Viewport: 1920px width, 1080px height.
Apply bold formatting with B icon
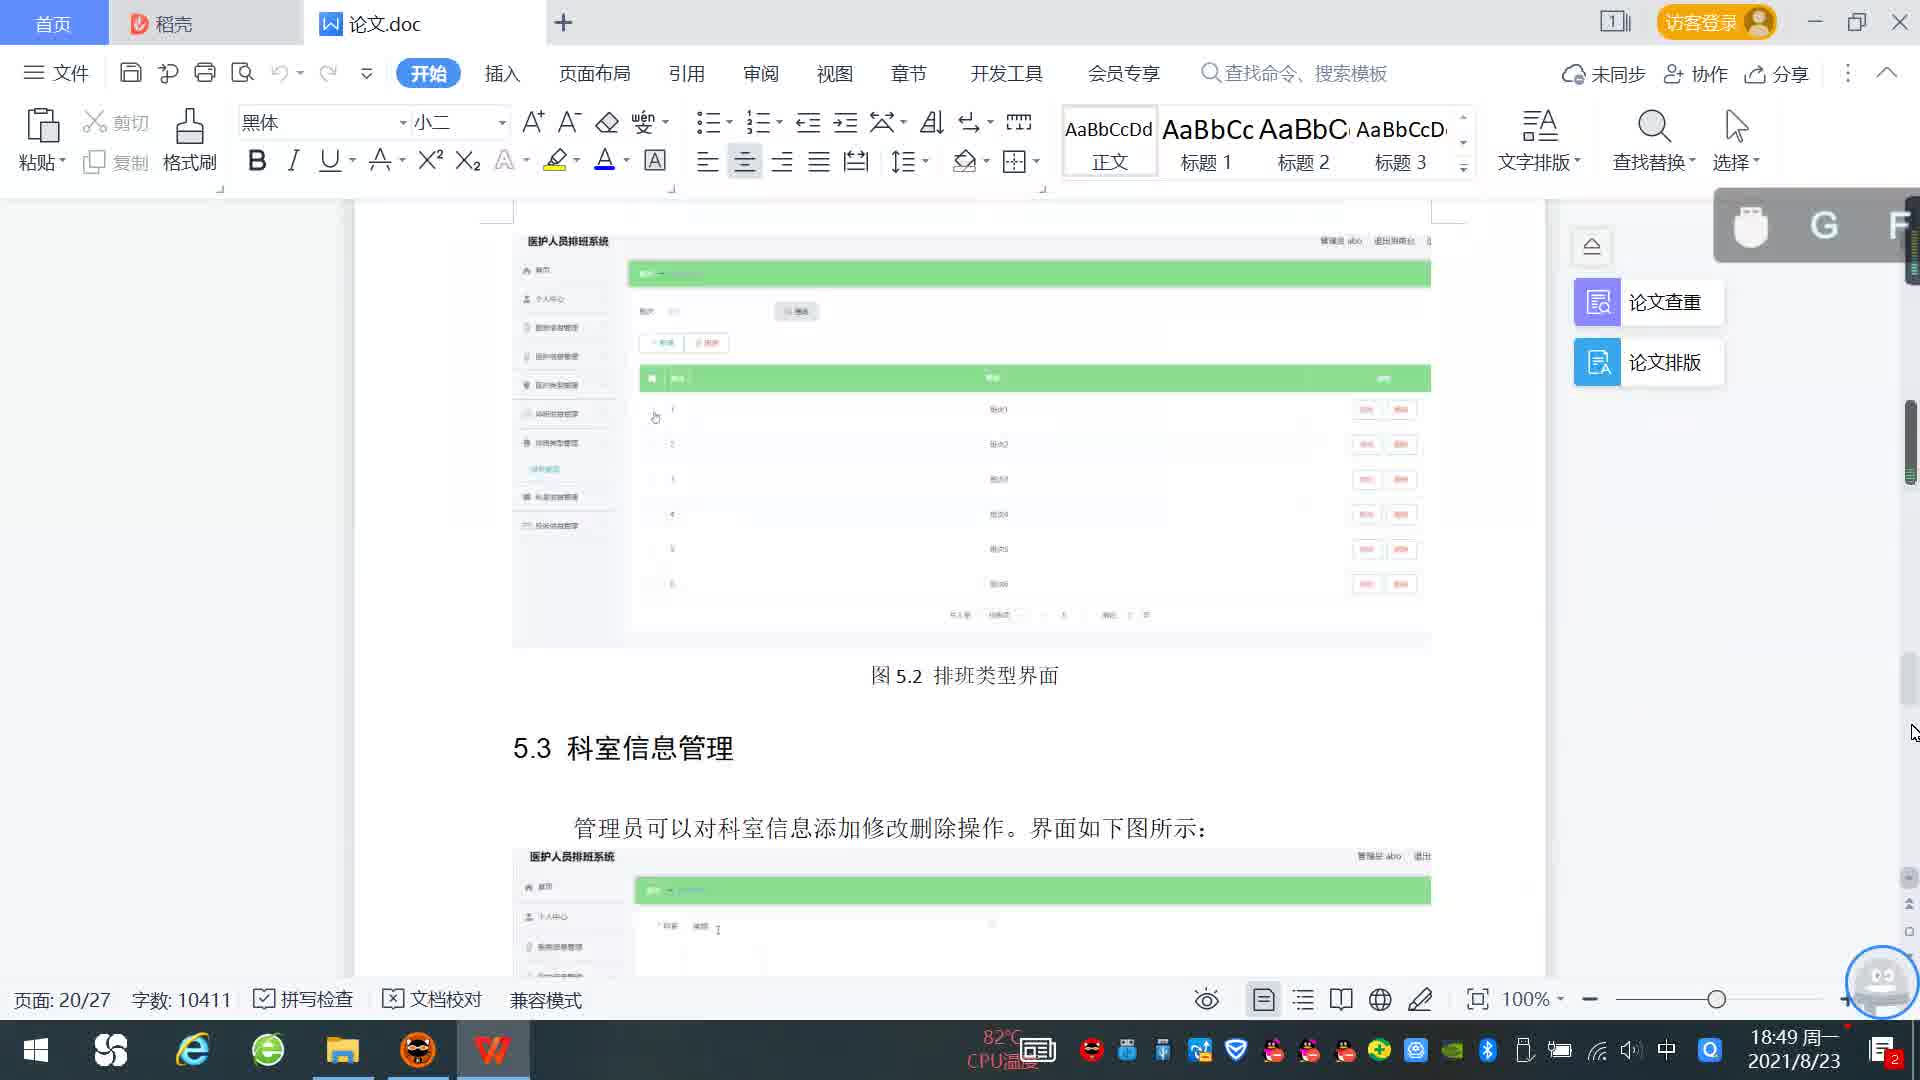(257, 161)
